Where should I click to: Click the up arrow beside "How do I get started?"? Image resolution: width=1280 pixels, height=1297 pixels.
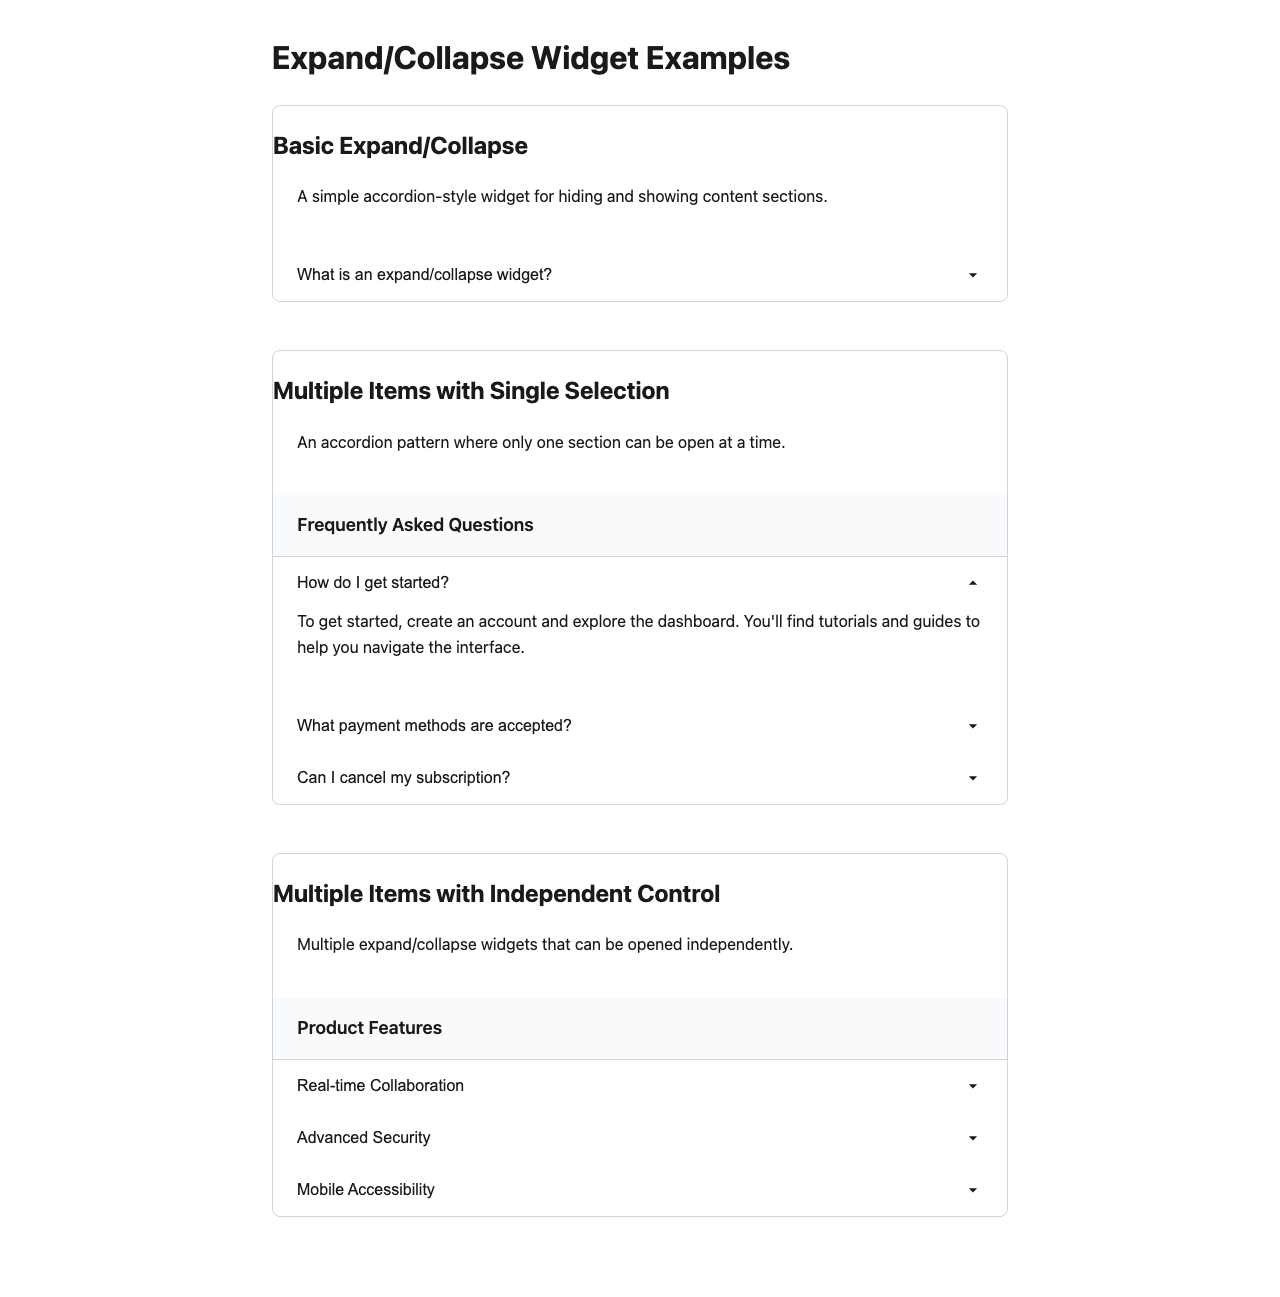[x=973, y=583]
